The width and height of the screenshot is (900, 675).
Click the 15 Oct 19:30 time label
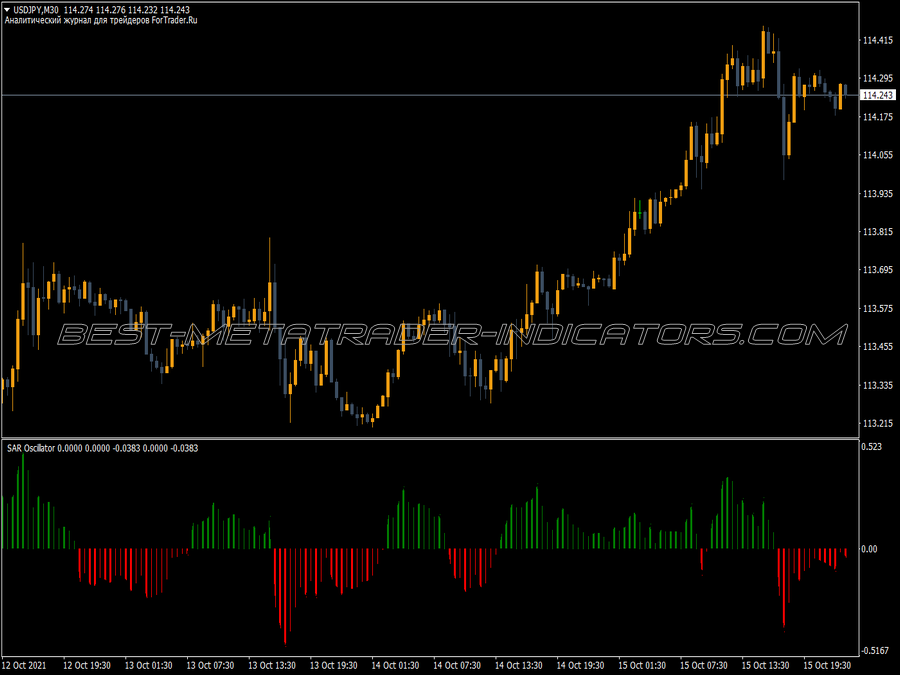(x=827, y=666)
